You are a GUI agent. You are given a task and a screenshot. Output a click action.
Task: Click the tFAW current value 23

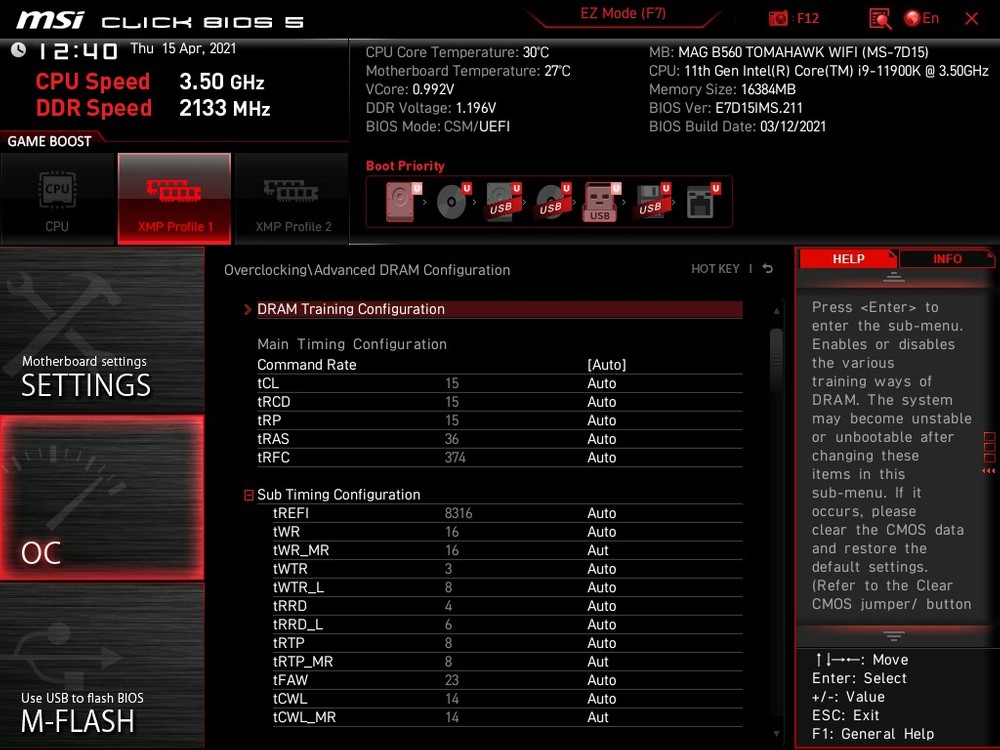coord(452,680)
